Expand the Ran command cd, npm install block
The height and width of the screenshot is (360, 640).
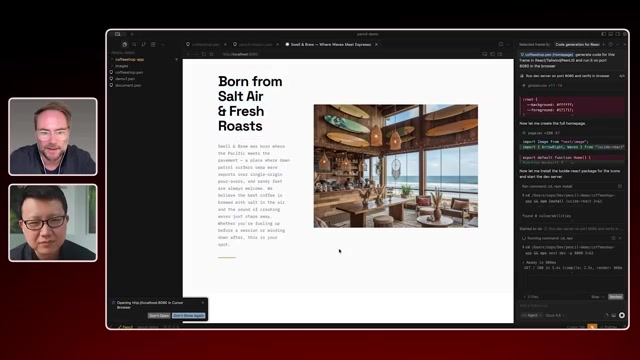coord(547,187)
